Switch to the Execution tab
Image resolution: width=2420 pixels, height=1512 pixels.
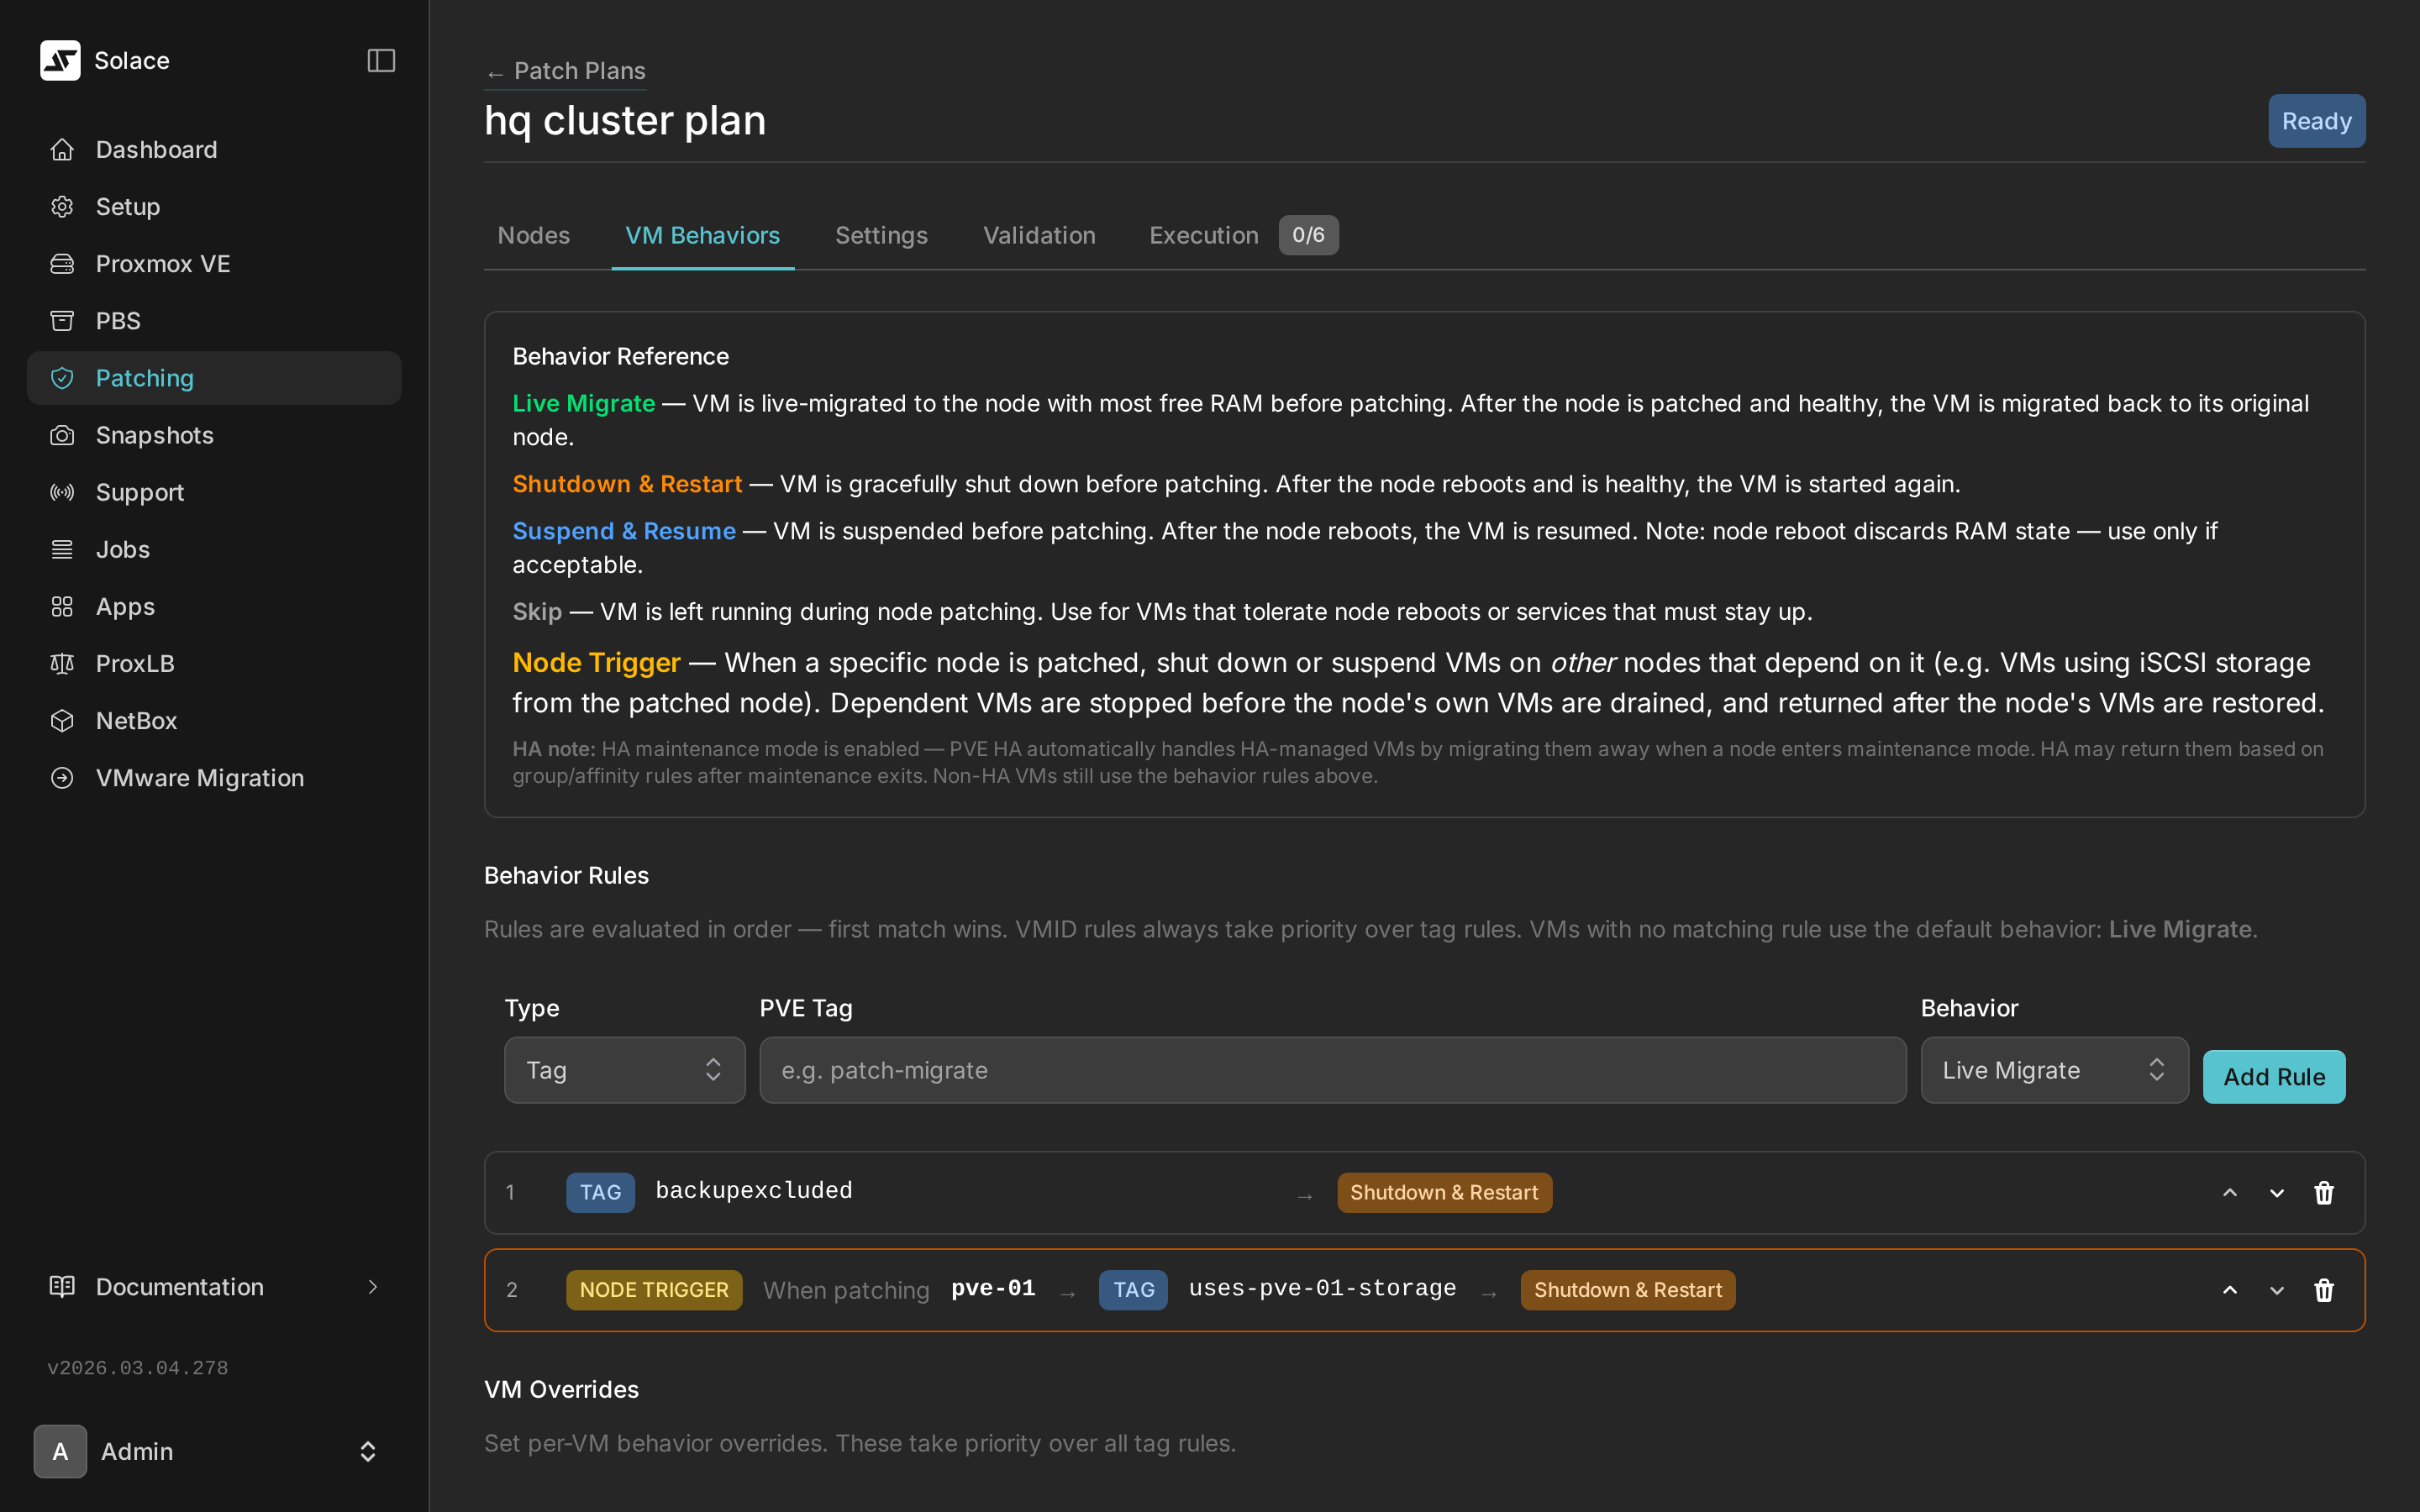1203,235
